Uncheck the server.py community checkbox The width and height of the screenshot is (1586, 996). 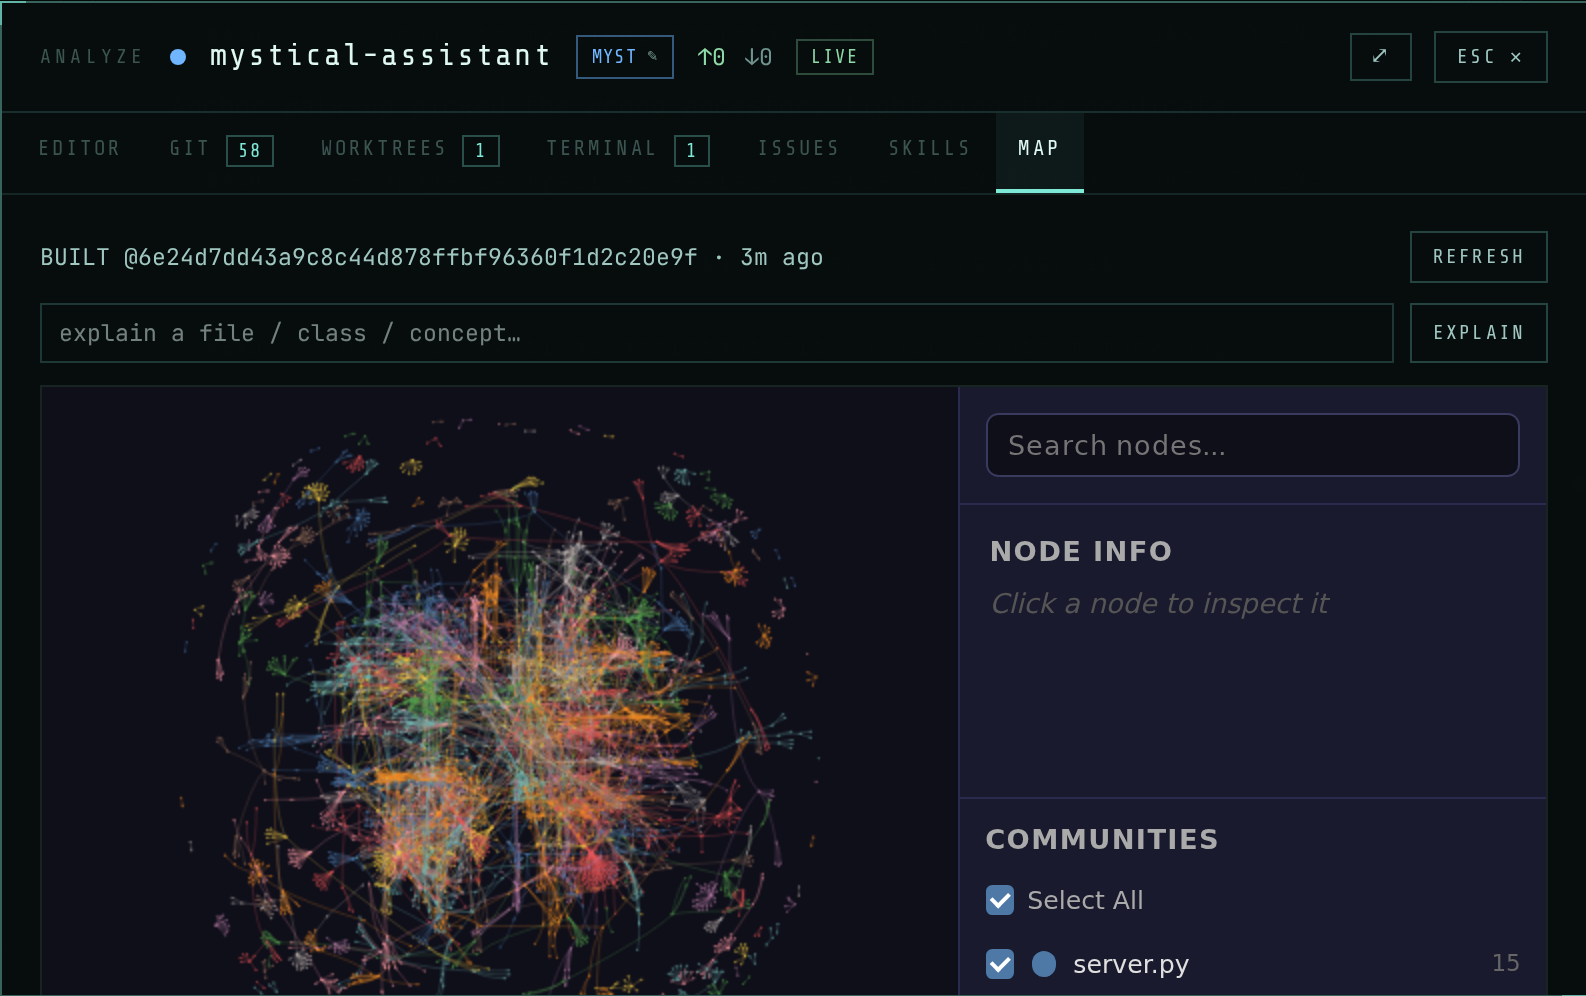(1000, 964)
